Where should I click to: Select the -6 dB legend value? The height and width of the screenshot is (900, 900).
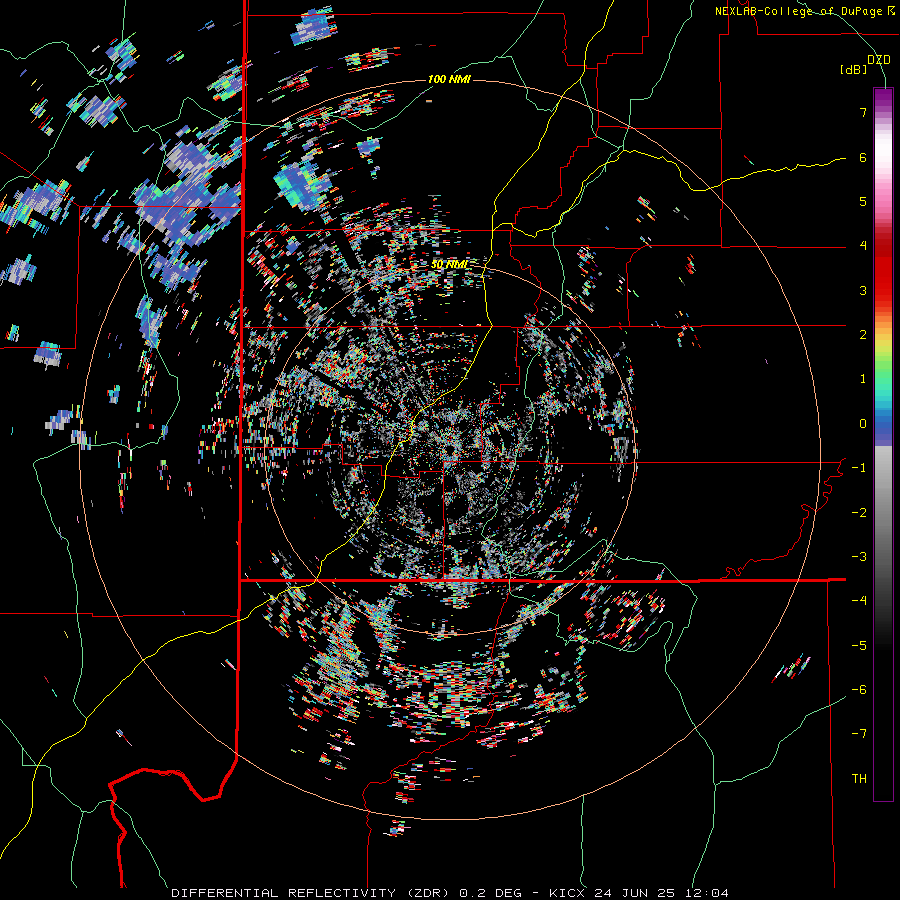859,690
